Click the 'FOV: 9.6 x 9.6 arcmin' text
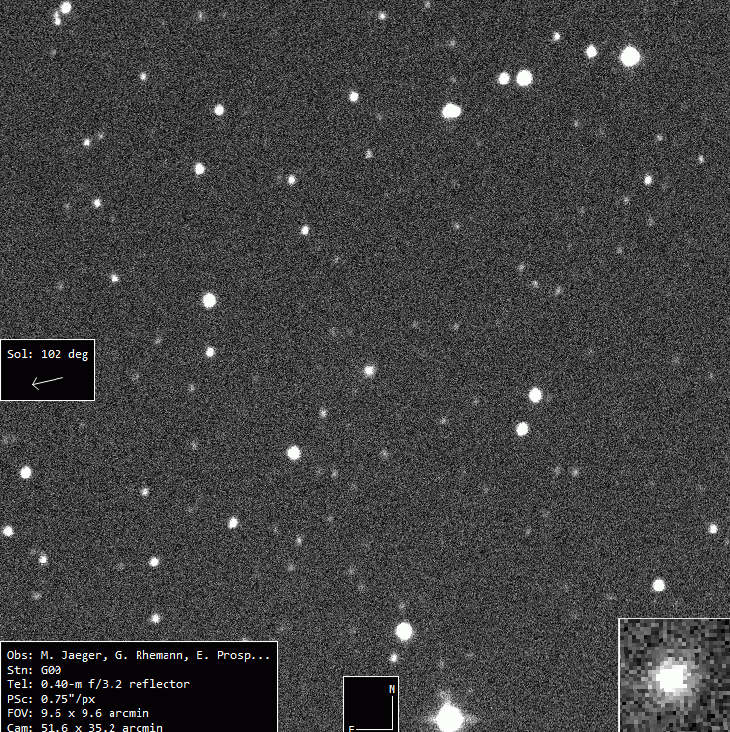 pos(77,713)
